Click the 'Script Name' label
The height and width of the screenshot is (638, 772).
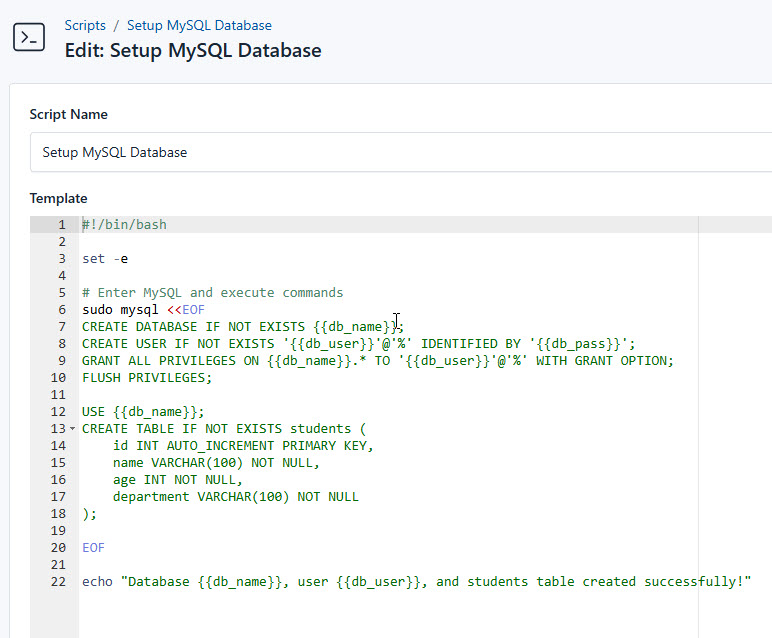pyautogui.click(x=68, y=114)
